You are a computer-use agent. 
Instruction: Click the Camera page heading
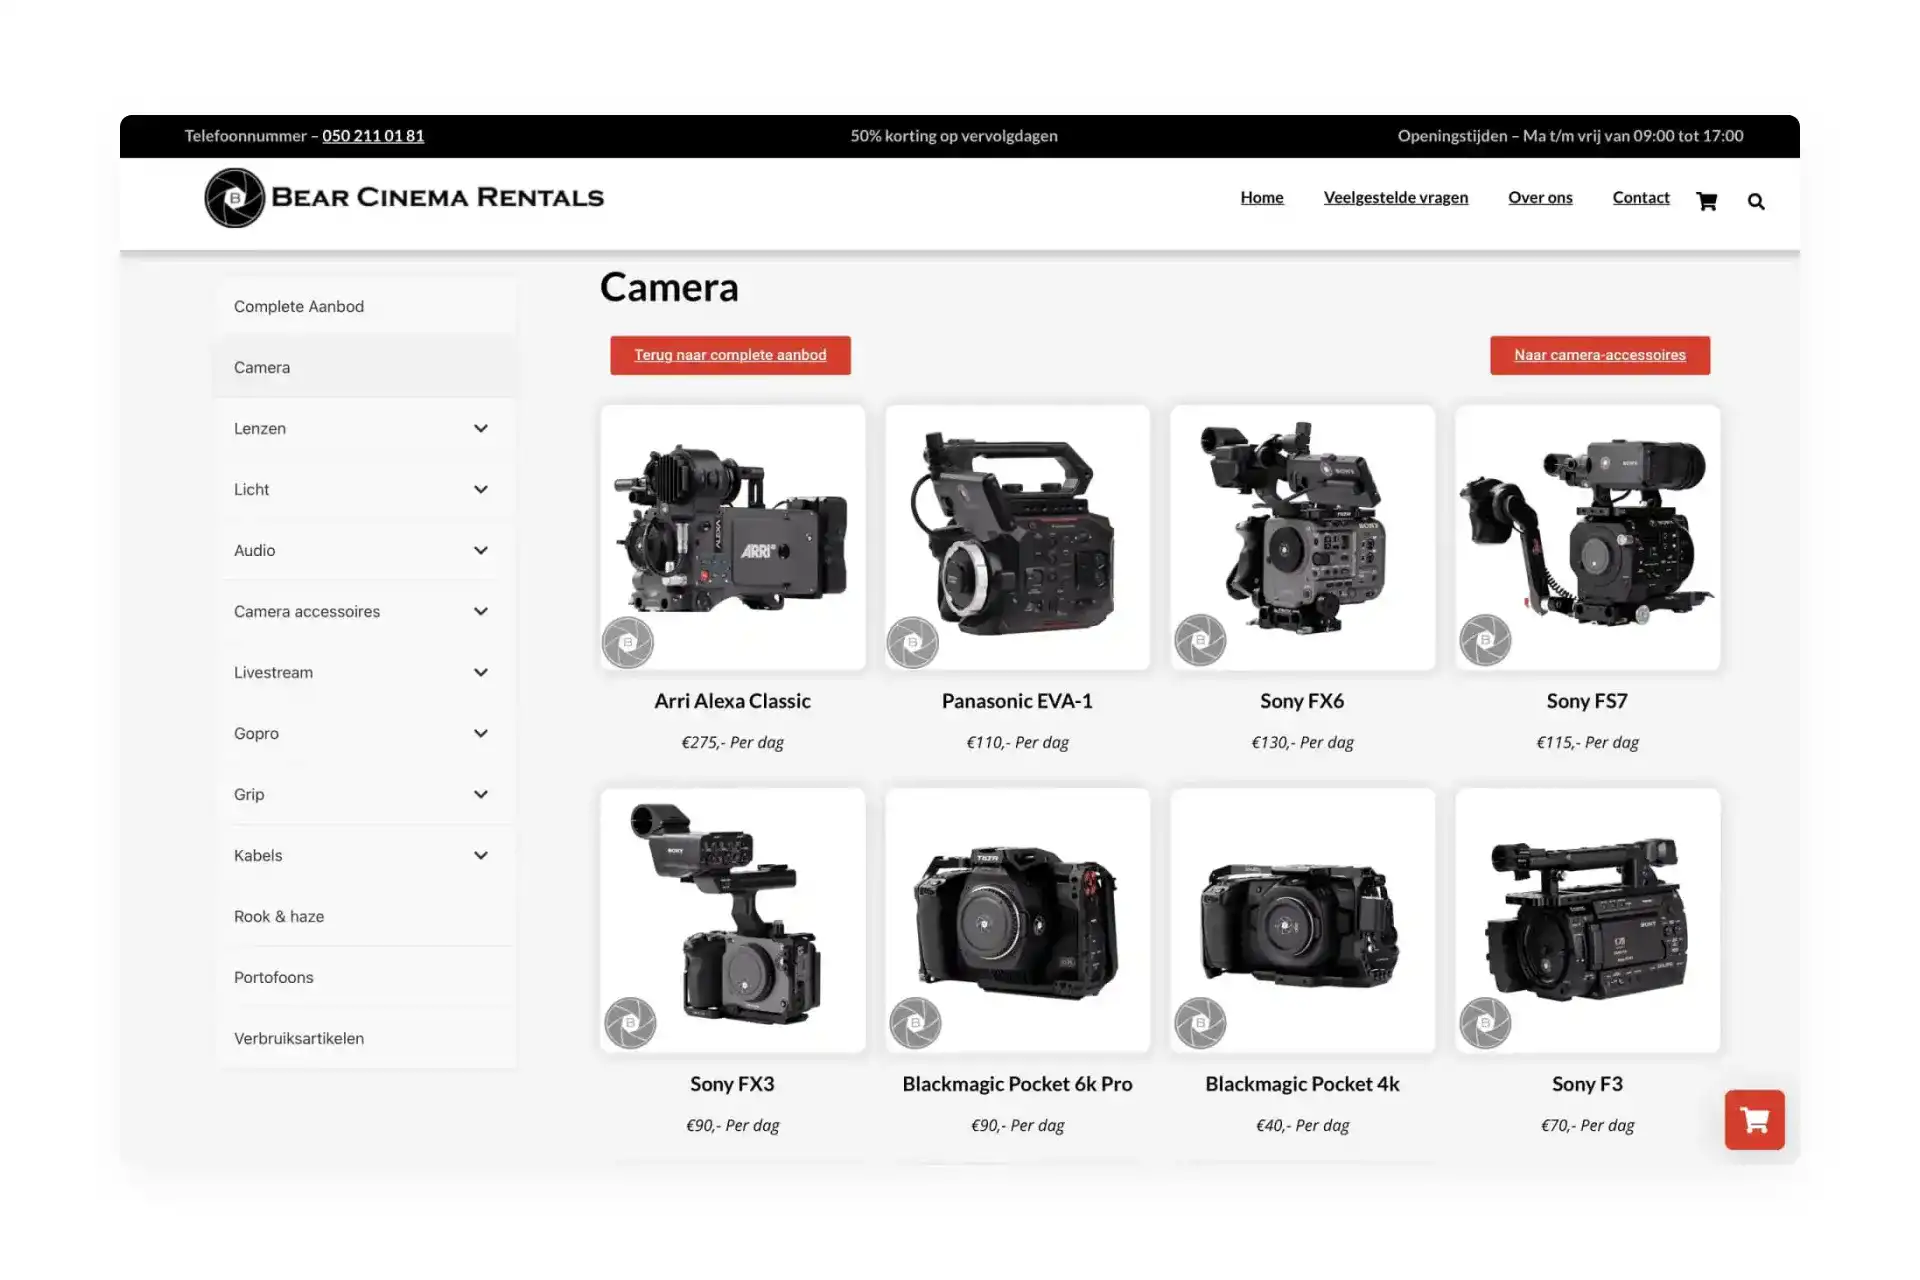pos(669,288)
